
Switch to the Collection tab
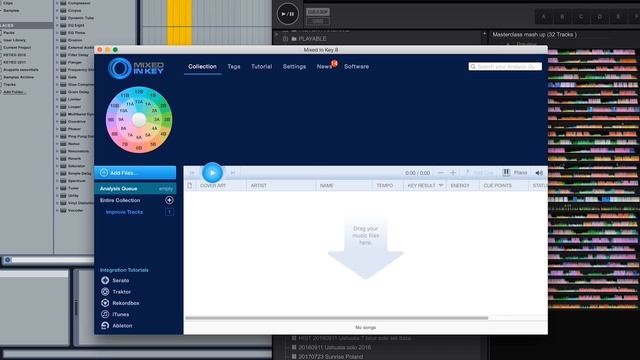[202, 66]
